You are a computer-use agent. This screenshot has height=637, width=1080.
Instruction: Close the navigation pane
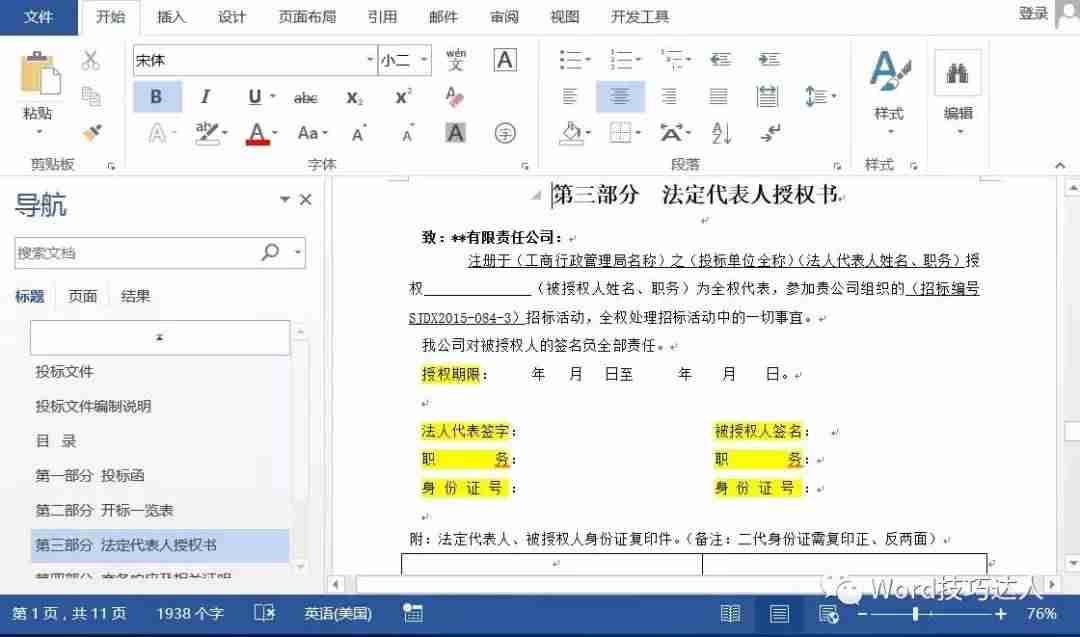(x=306, y=200)
